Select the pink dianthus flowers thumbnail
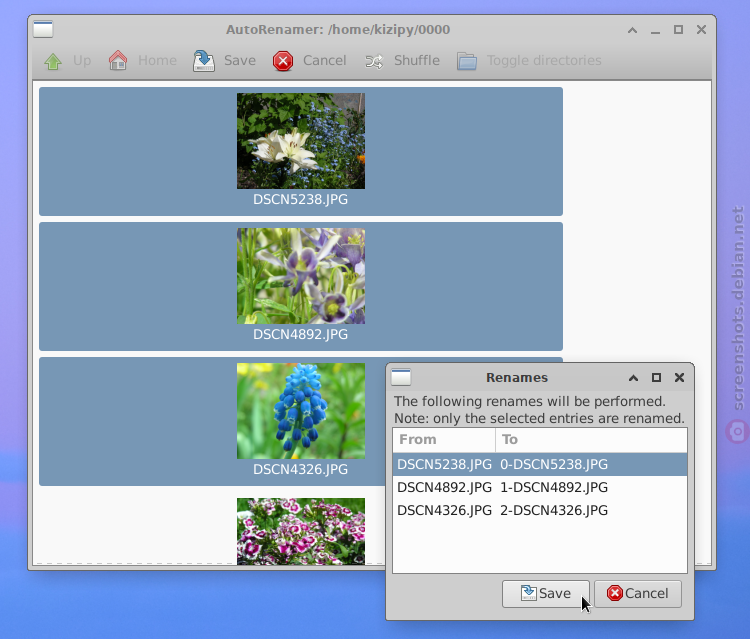This screenshot has width=750, height=639. pyautogui.click(x=301, y=531)
